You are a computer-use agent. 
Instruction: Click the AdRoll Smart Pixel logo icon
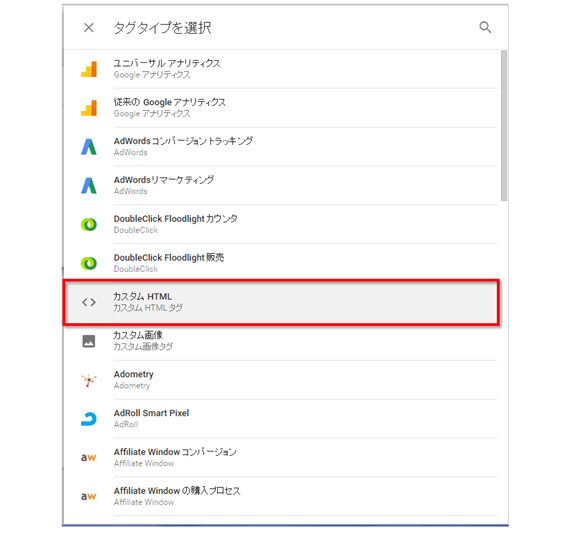pyautogui.click(x=89, y=419)
